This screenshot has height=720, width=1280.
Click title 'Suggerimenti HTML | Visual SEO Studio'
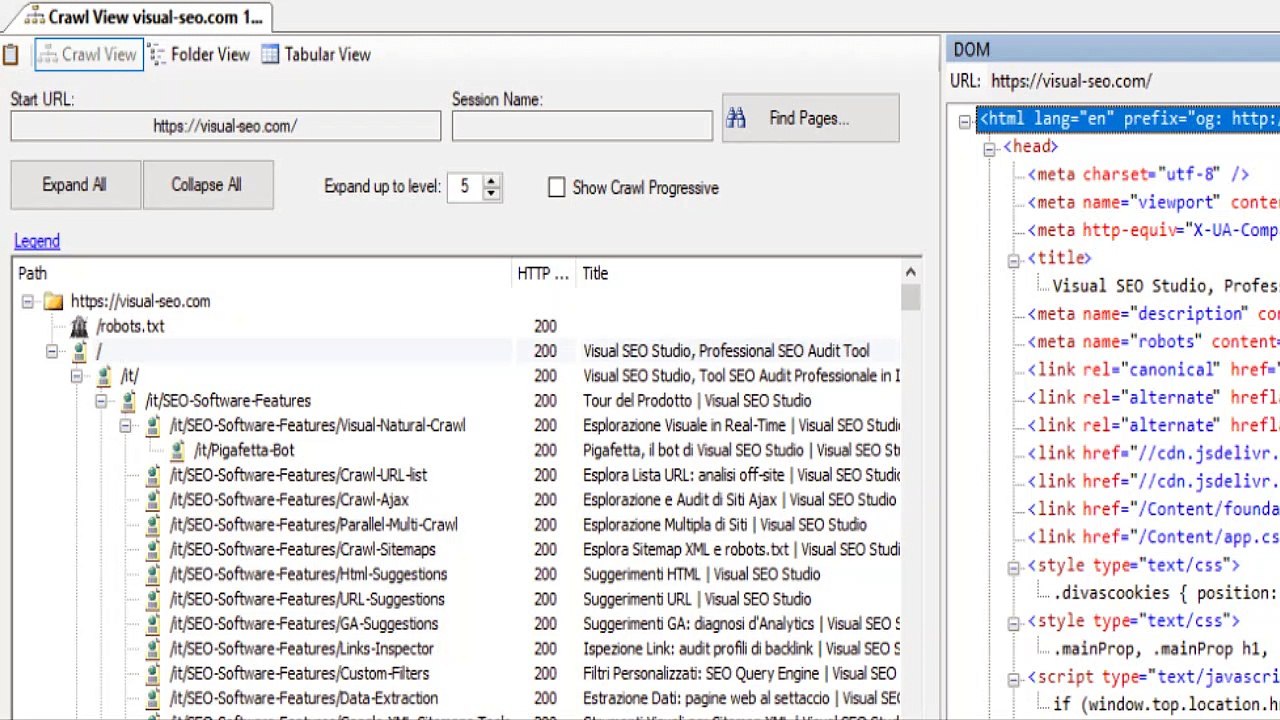702,574
